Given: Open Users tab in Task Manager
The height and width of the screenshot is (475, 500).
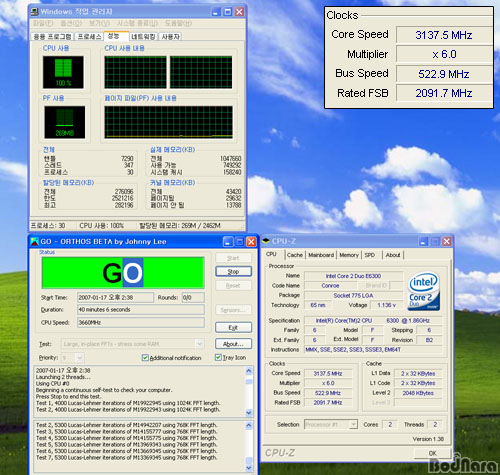Looking at the screenshot, I should (x=171, y=37).
